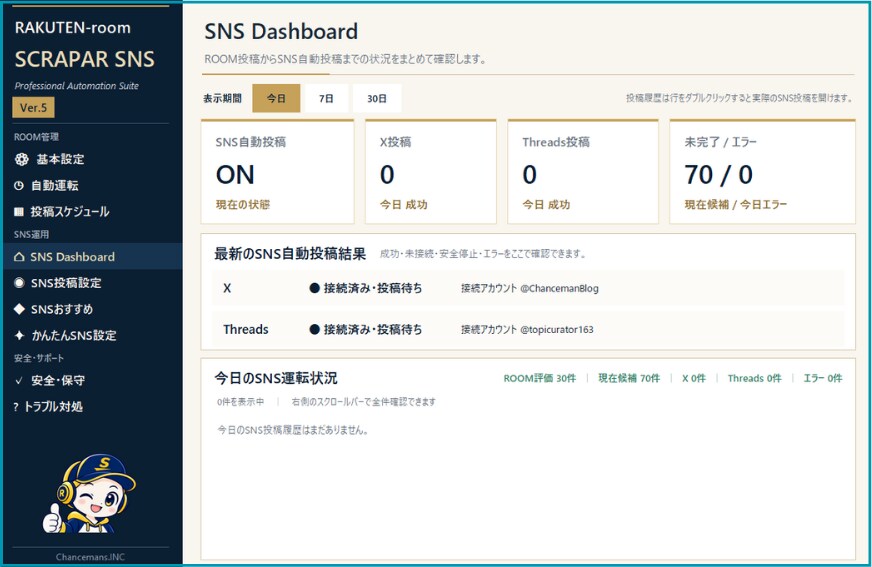Go to 投稿スケジュール page
872x567 pixels.
pyautogui.click(x=92, y=212)
